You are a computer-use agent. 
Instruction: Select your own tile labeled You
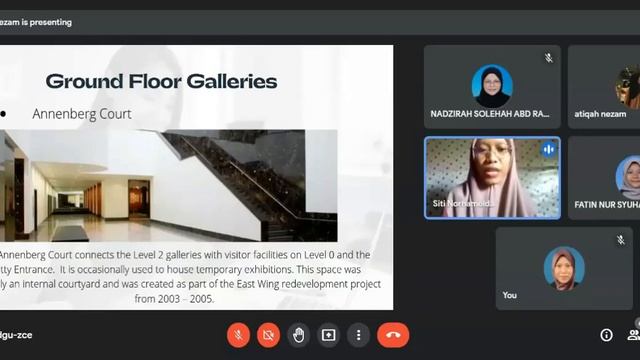[x=564, y=269]
